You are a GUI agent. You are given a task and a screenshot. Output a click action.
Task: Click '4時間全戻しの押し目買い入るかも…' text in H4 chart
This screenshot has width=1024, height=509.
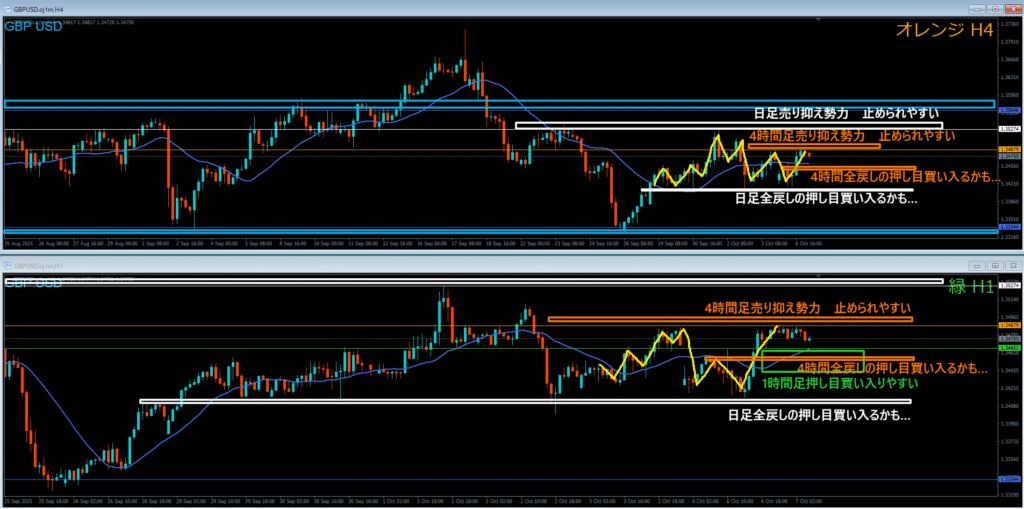[905, 177]
